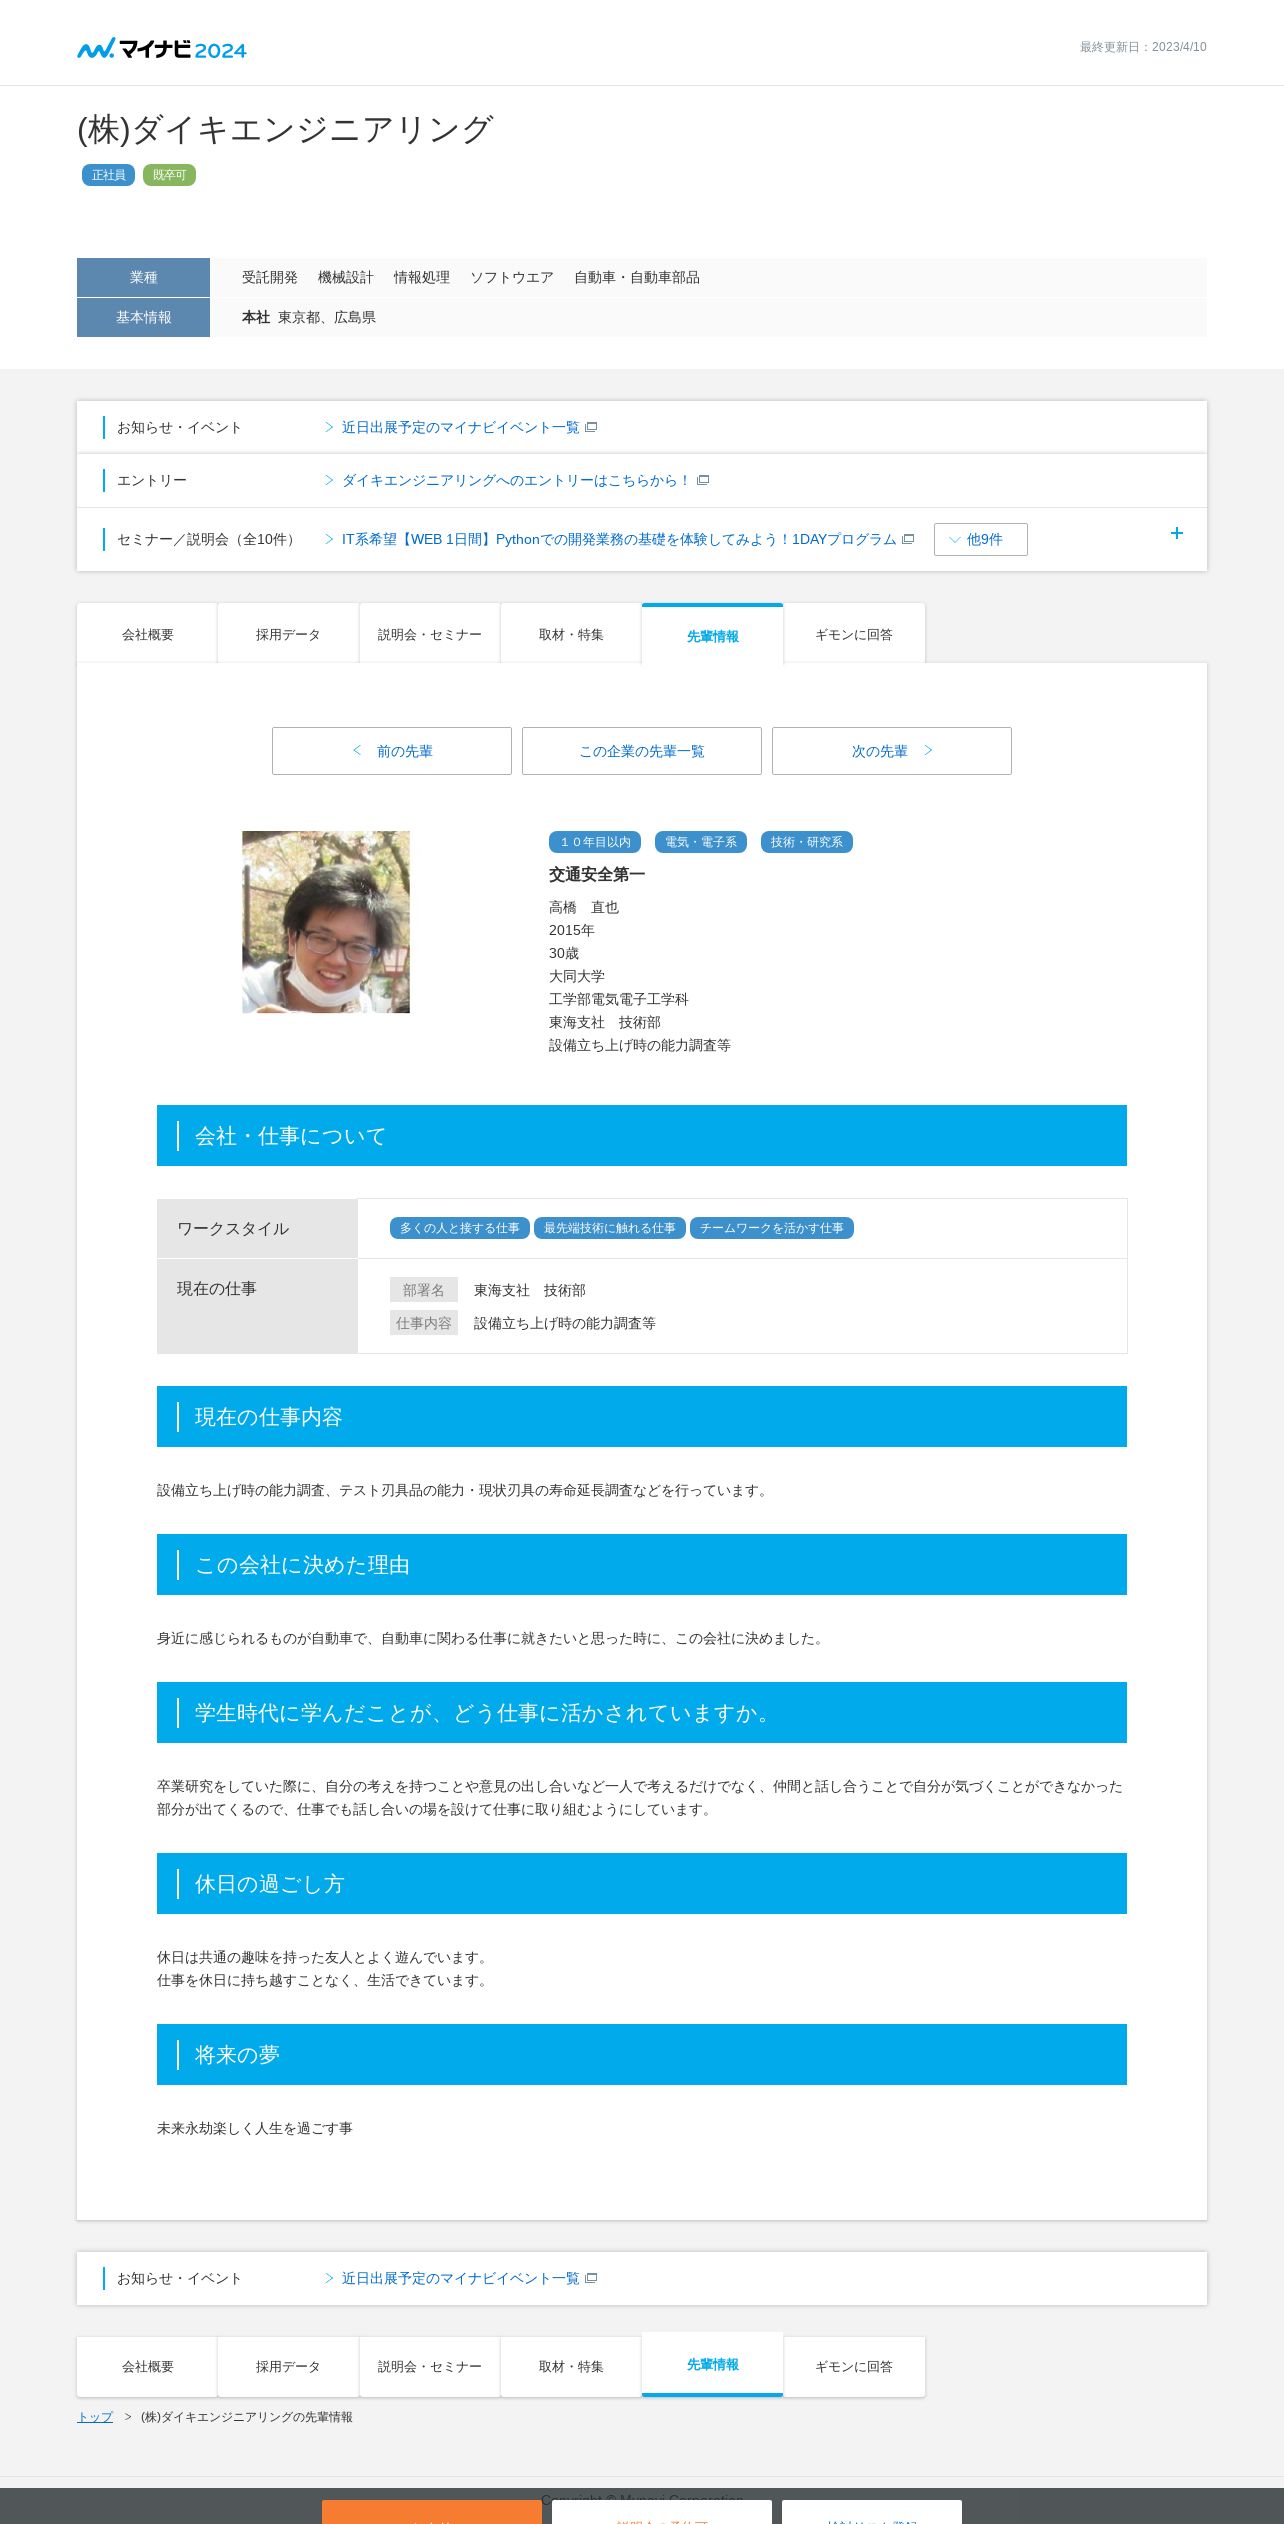1284x2524 pixels.
Task: Select the bottom 先輩情報 tab
Action: coord(713,2364)
